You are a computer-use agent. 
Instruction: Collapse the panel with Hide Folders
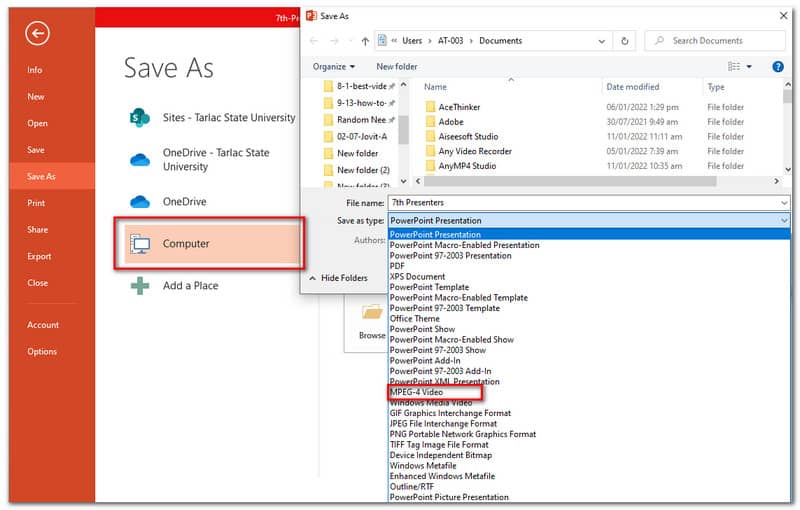pyautogui.click(x=337, y=278)
